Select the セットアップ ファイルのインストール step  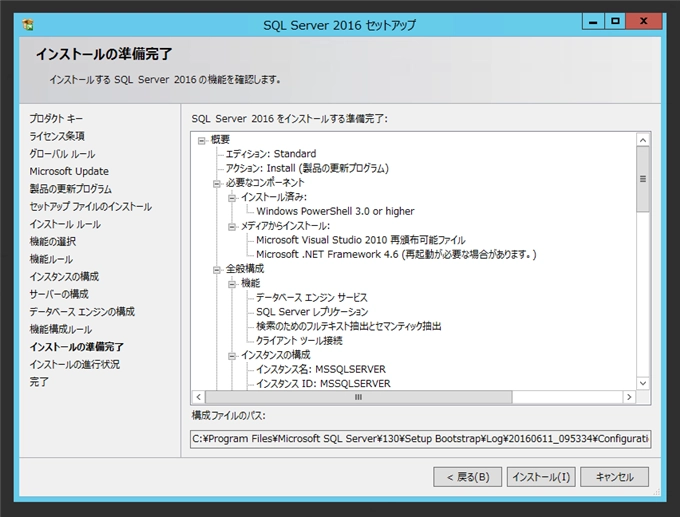click(x=90, y=206)
